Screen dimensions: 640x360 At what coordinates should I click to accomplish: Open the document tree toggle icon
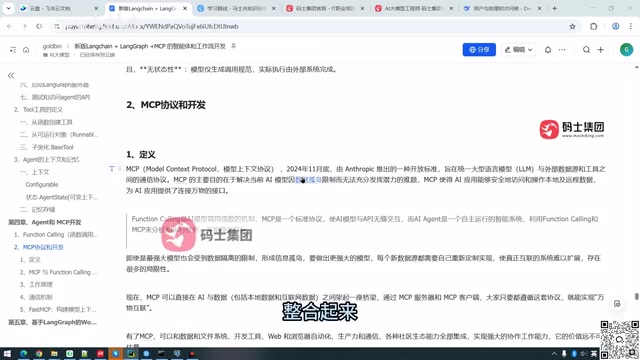tap(13, 50)
